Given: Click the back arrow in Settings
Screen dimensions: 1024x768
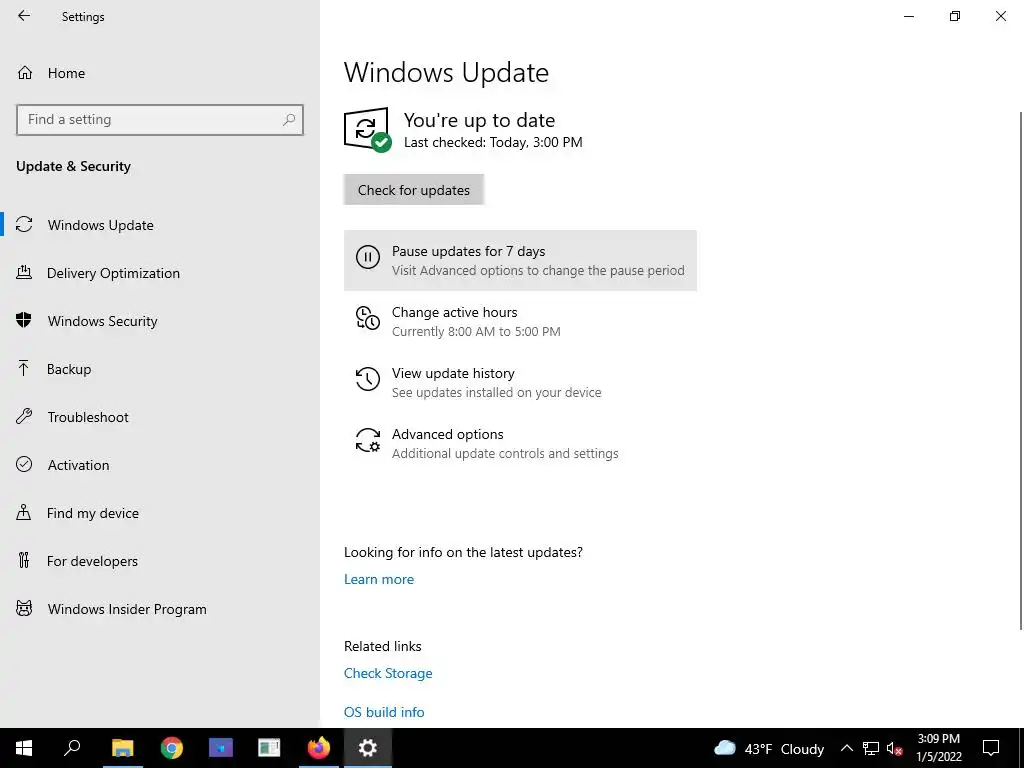Looking at the screenshot, I should click(24, 16).
